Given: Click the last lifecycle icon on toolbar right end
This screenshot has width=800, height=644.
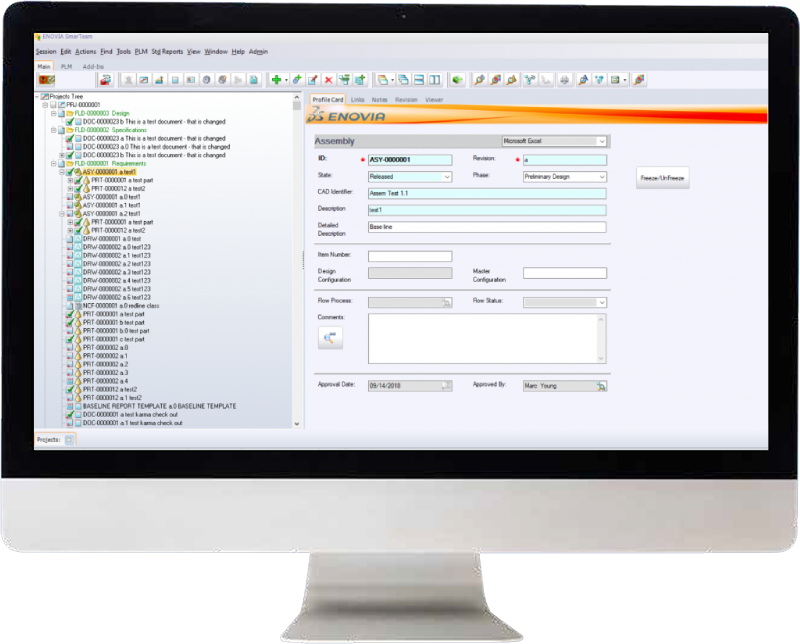Looking at the screenshot, I should pyautogui.click(x=639, y=80).
